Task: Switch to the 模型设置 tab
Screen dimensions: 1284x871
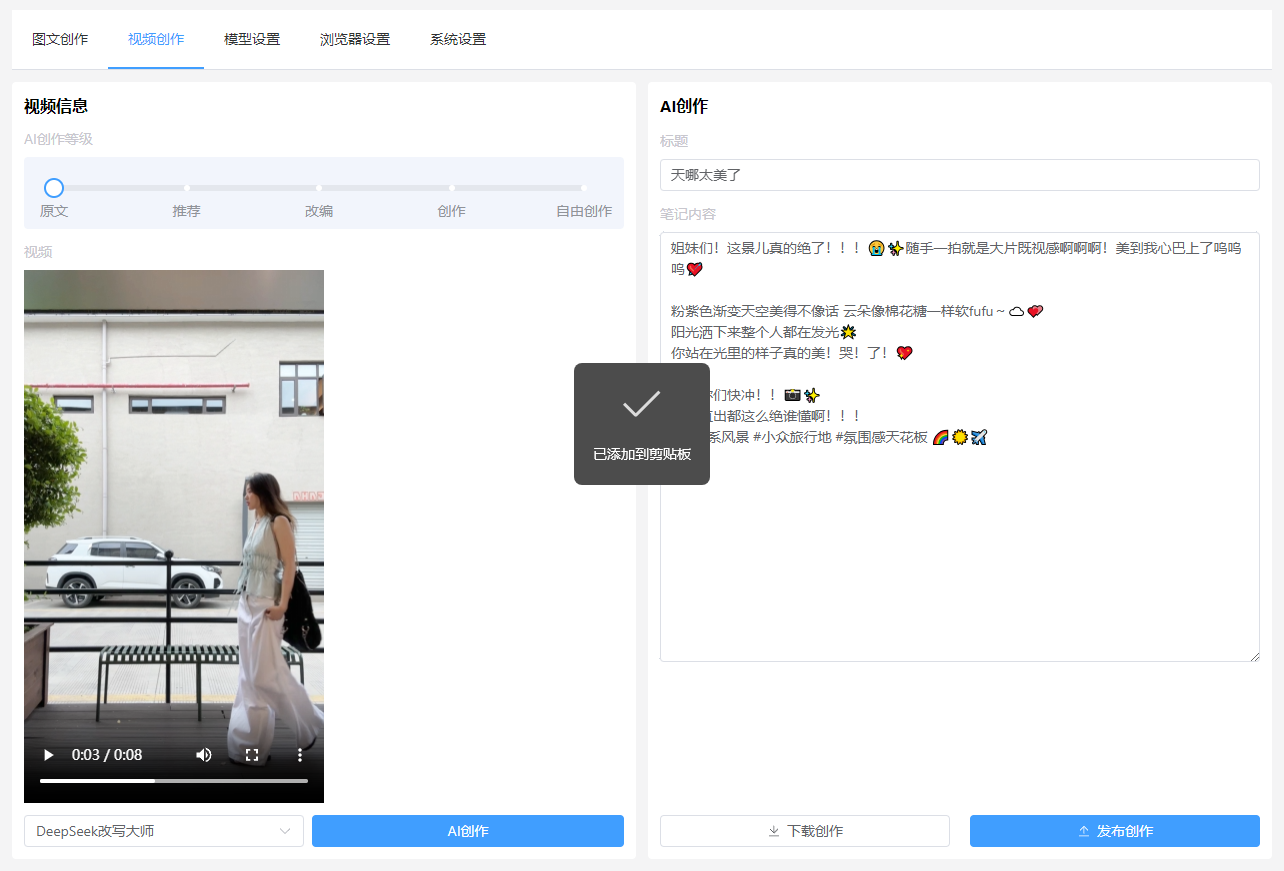Action: point(251,38)
